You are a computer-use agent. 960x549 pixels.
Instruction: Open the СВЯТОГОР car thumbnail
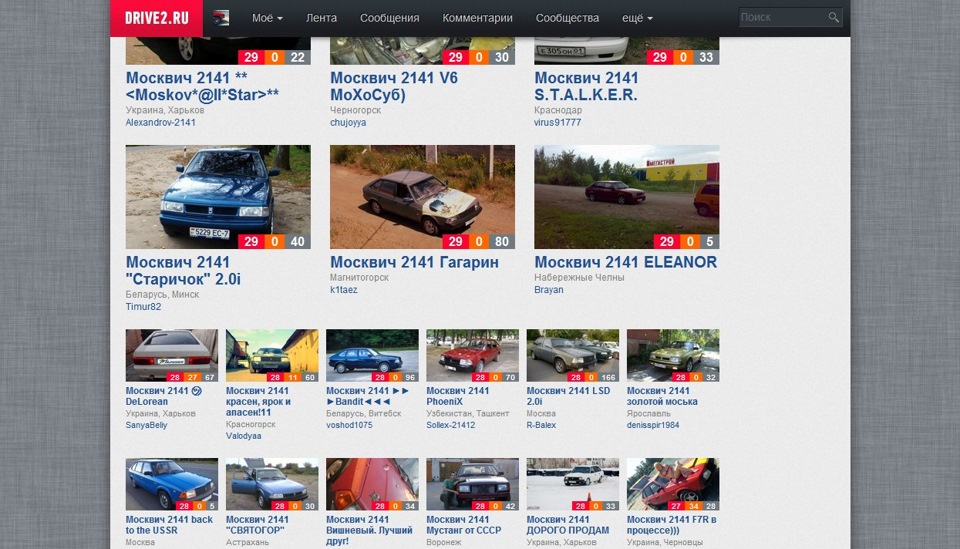[x=272, y=484]
